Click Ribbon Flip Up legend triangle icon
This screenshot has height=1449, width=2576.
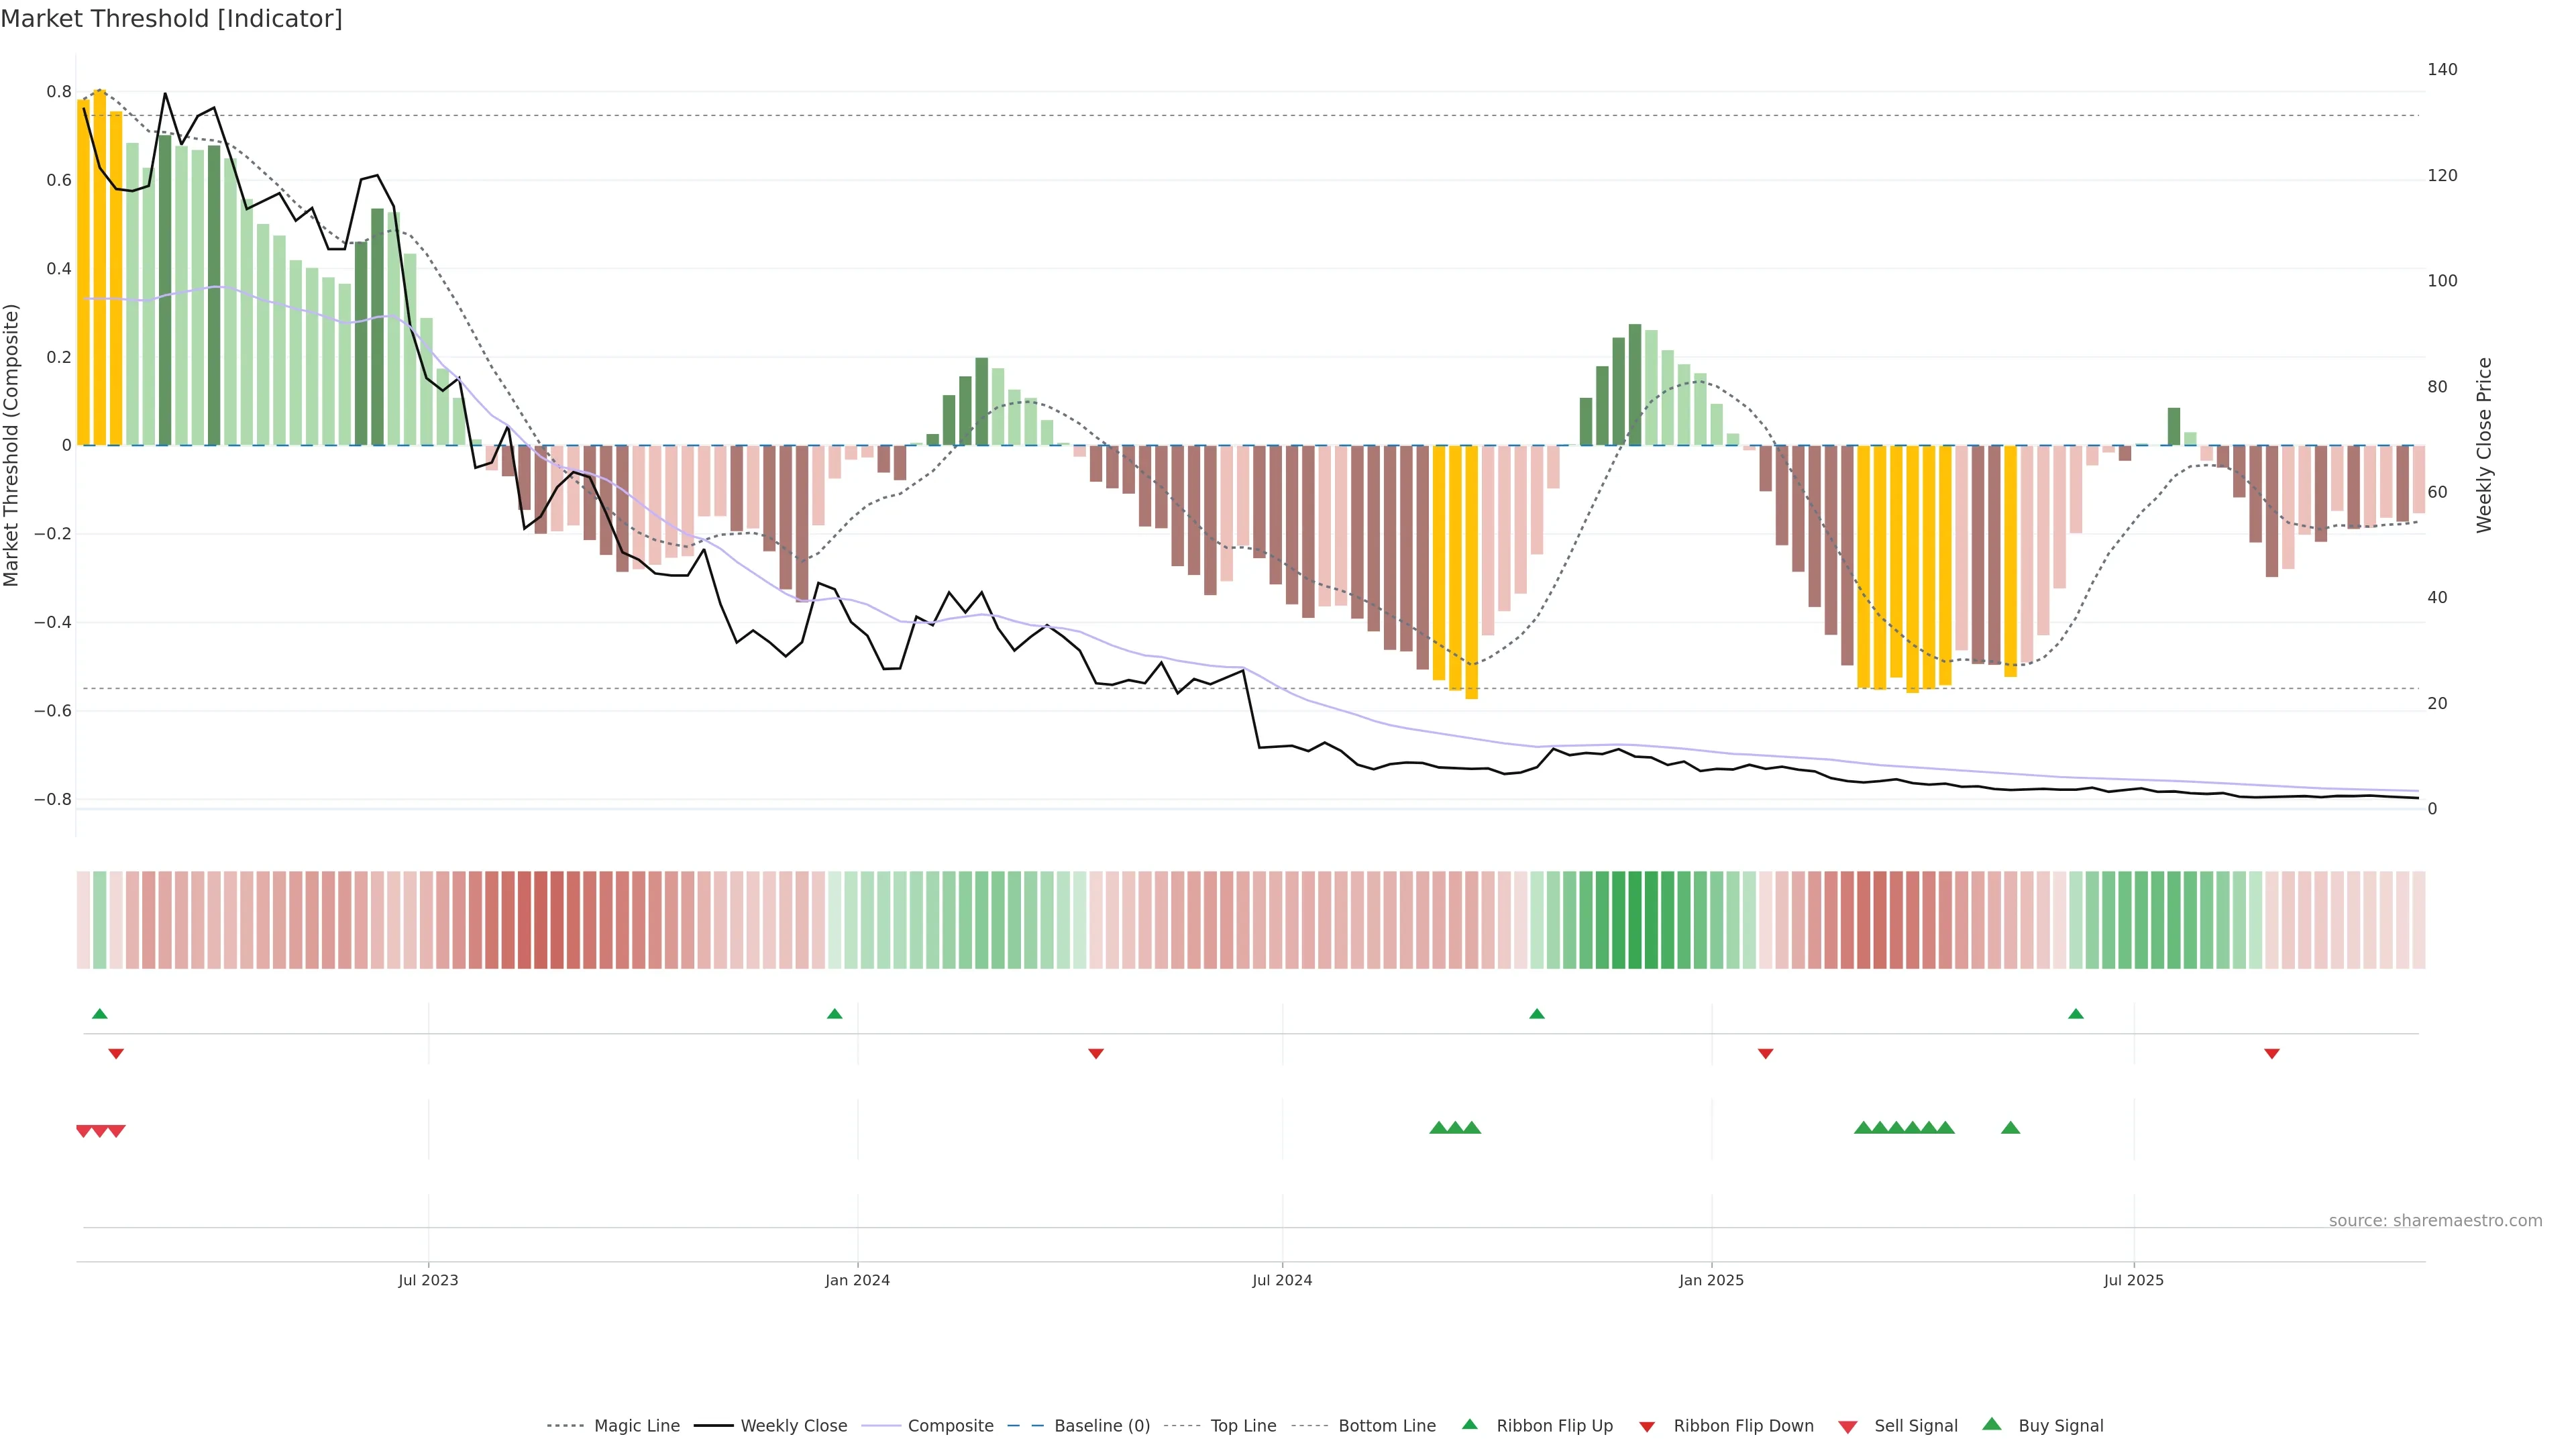pos(1470,1425)
